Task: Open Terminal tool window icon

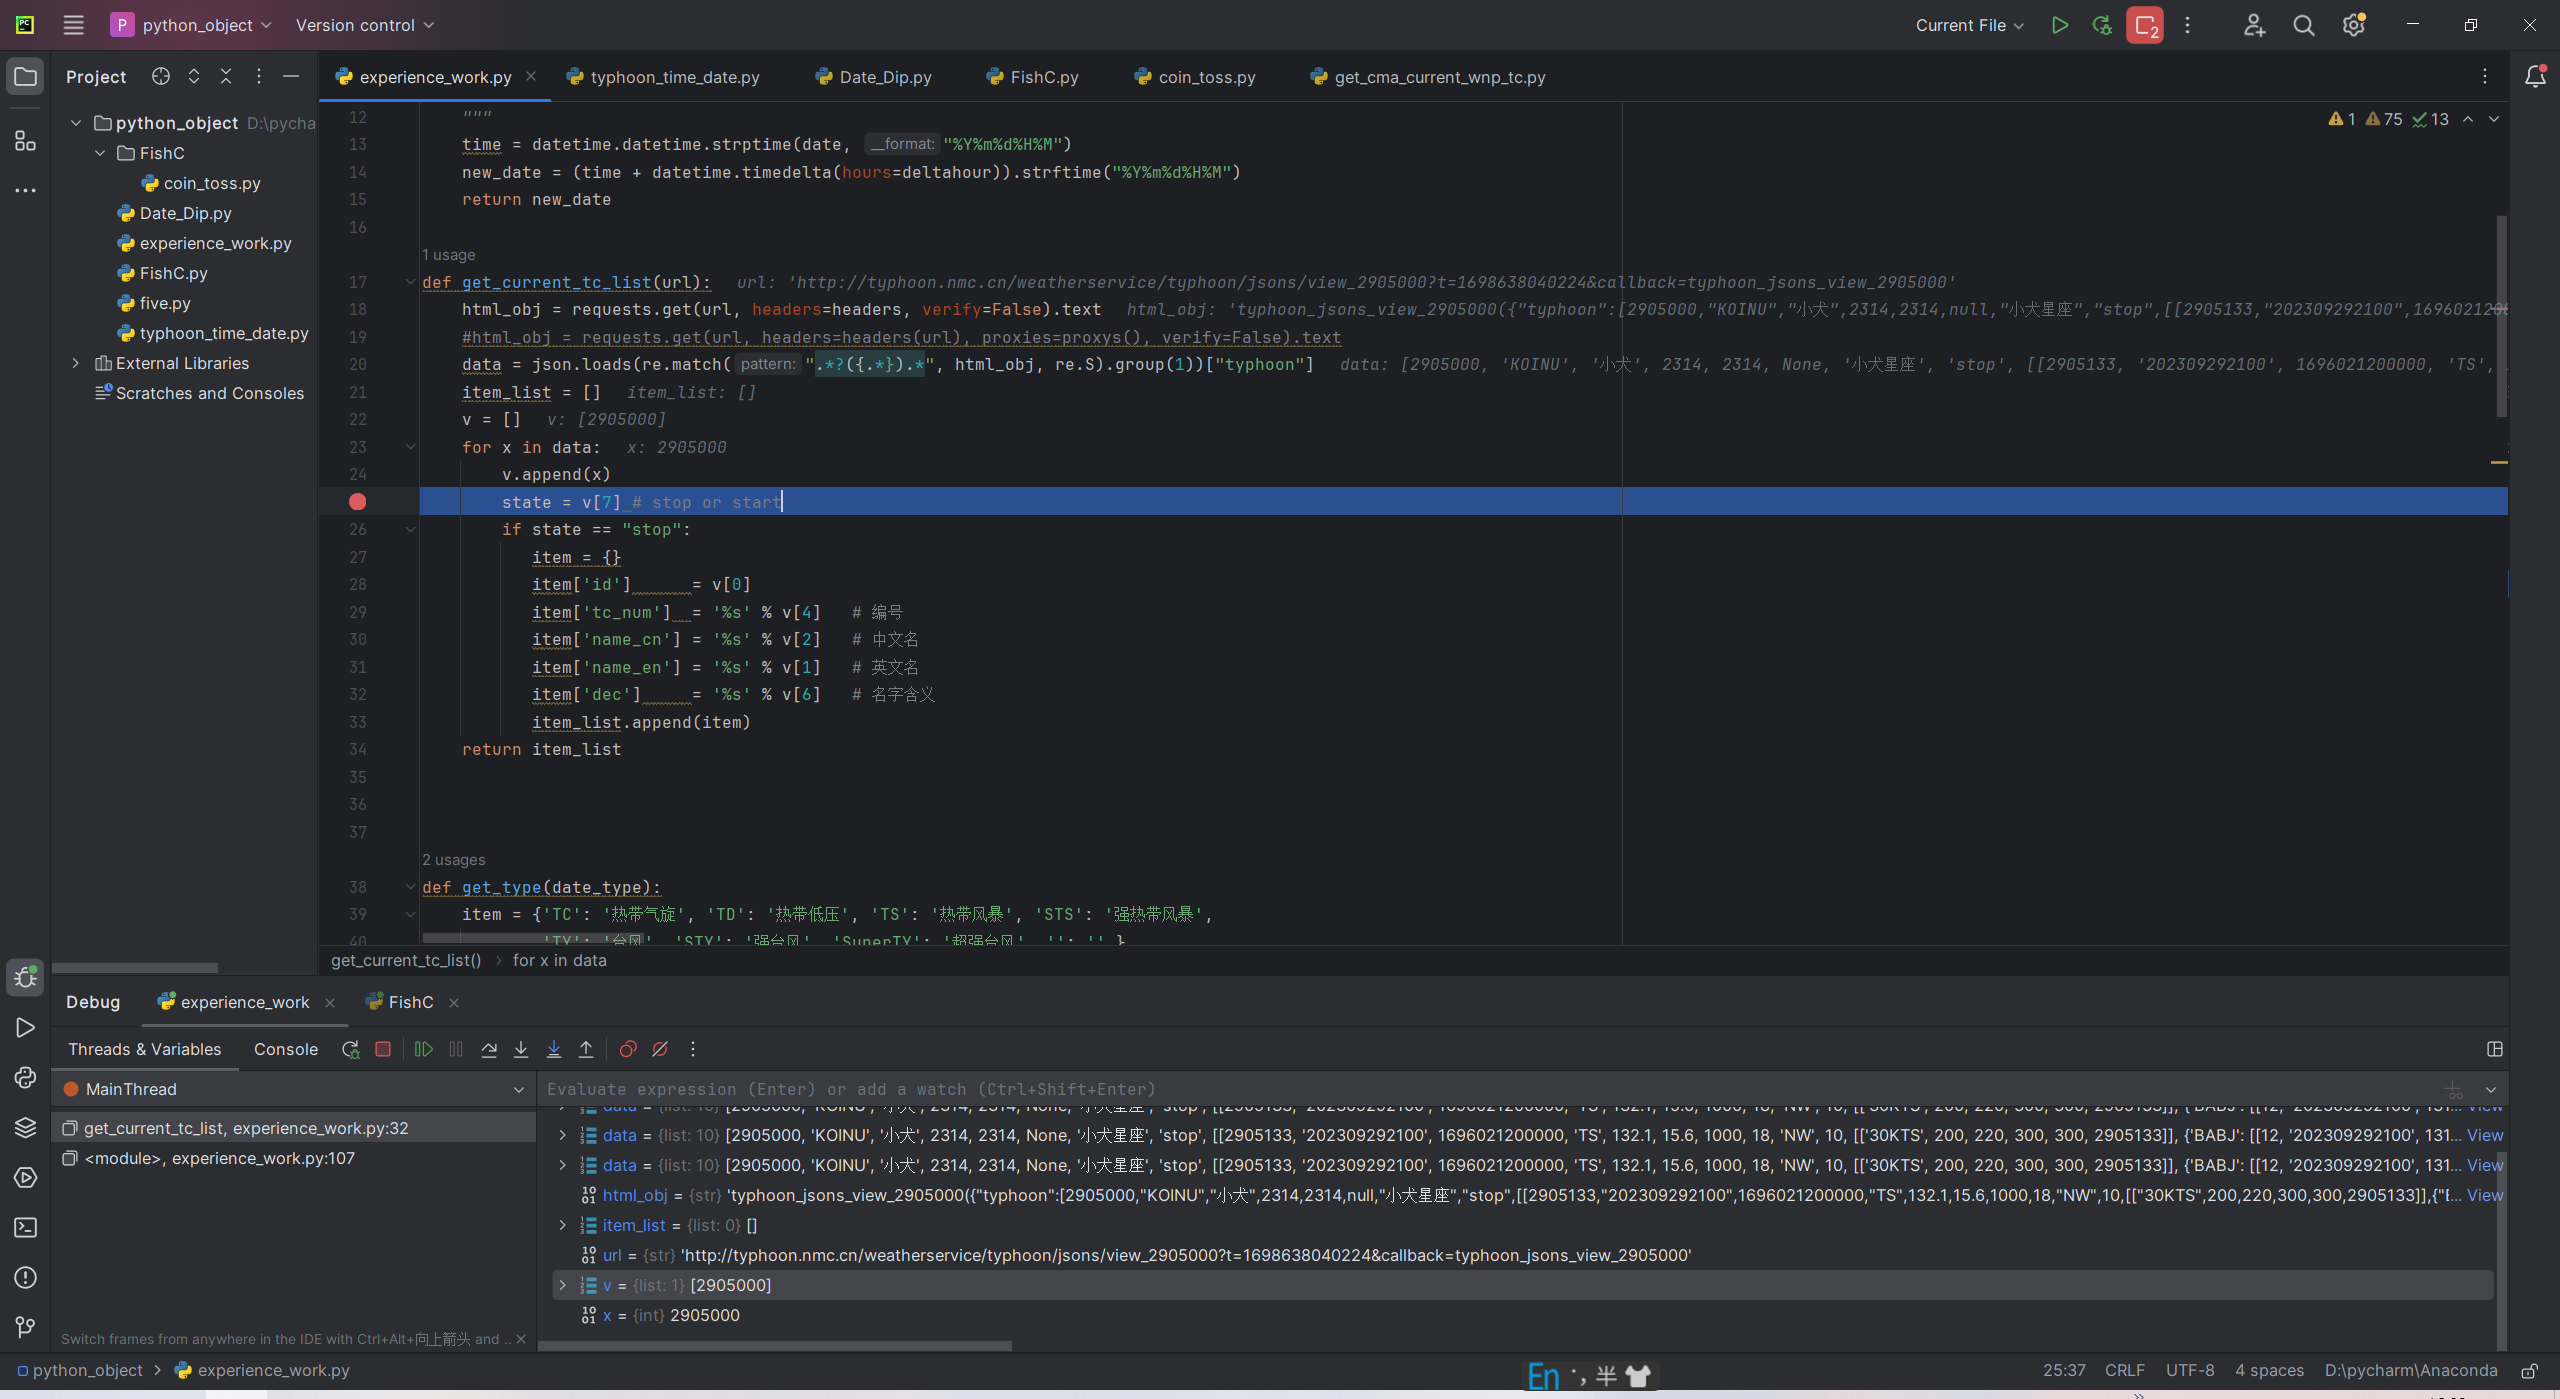Action: pyautogui.click(x=25, y=1228)
